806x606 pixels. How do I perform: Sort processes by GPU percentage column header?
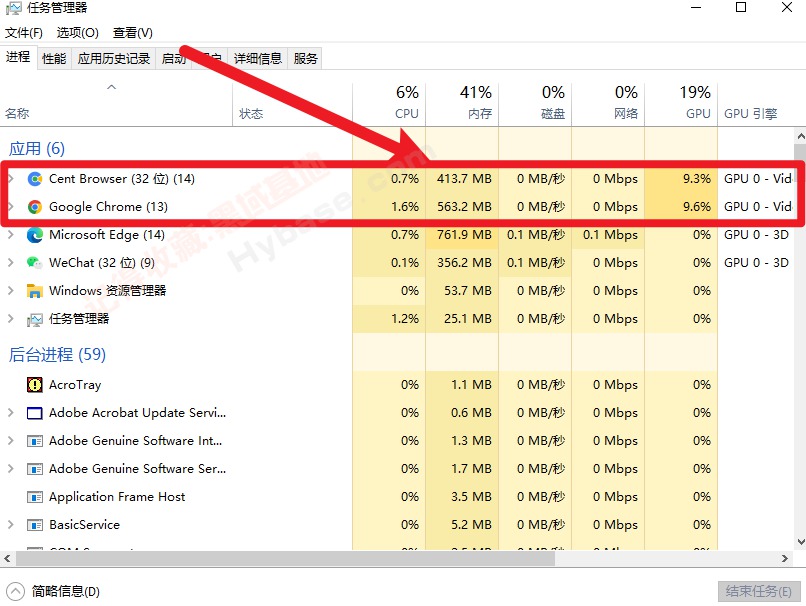[x=681, y=104]
